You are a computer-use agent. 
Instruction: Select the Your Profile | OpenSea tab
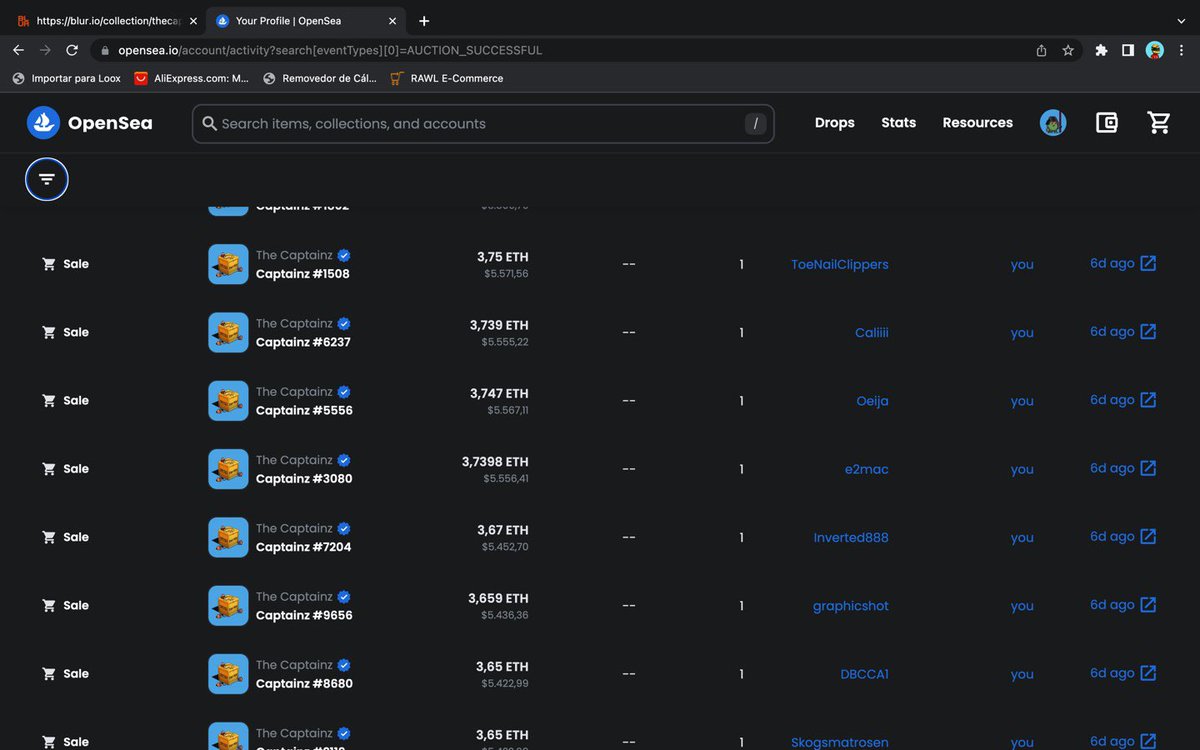[304, 21]
